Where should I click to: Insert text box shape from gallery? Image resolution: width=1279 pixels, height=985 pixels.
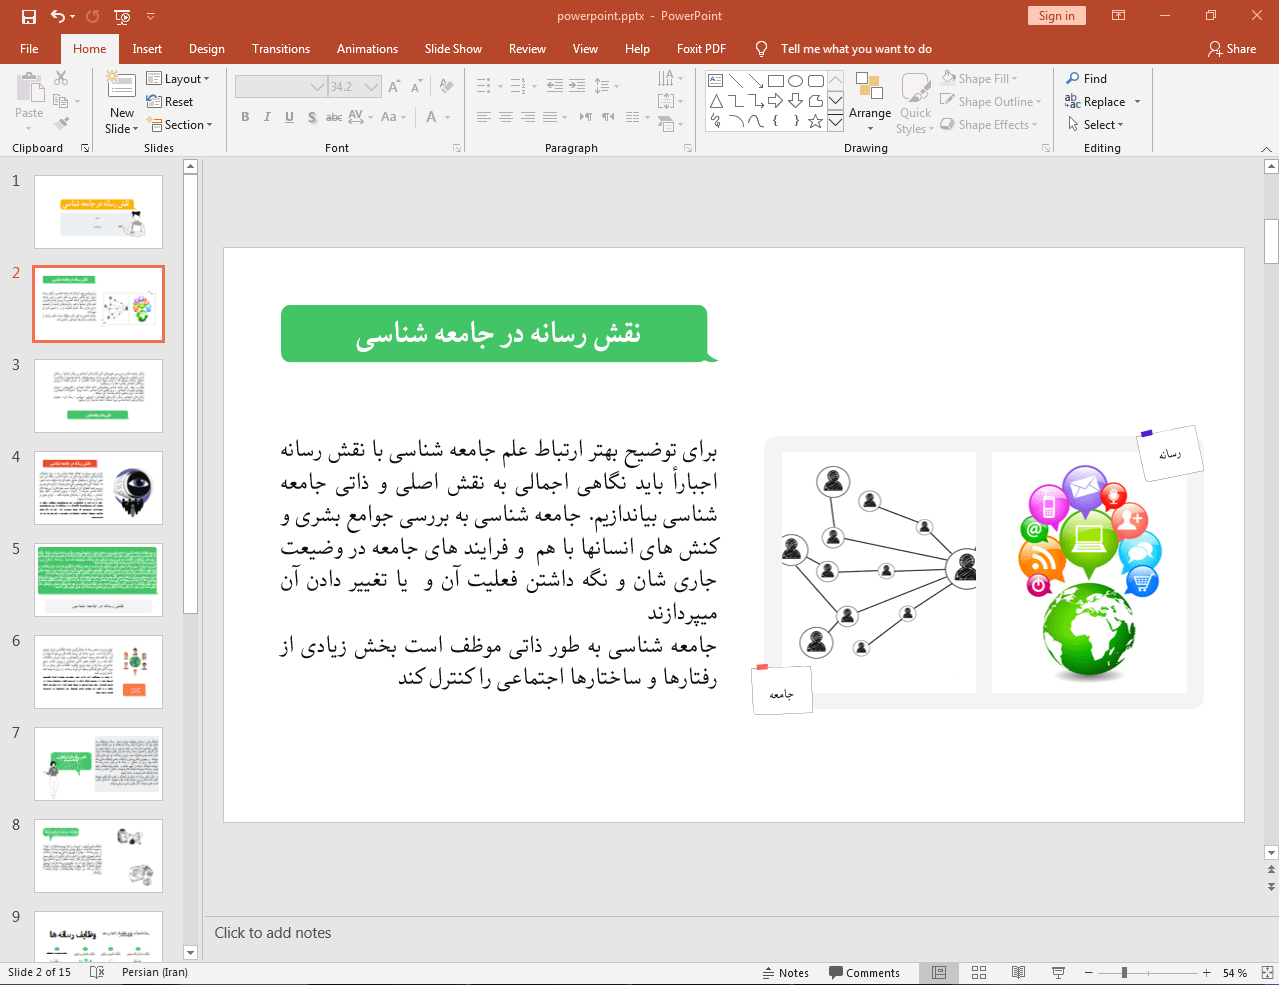716,81
